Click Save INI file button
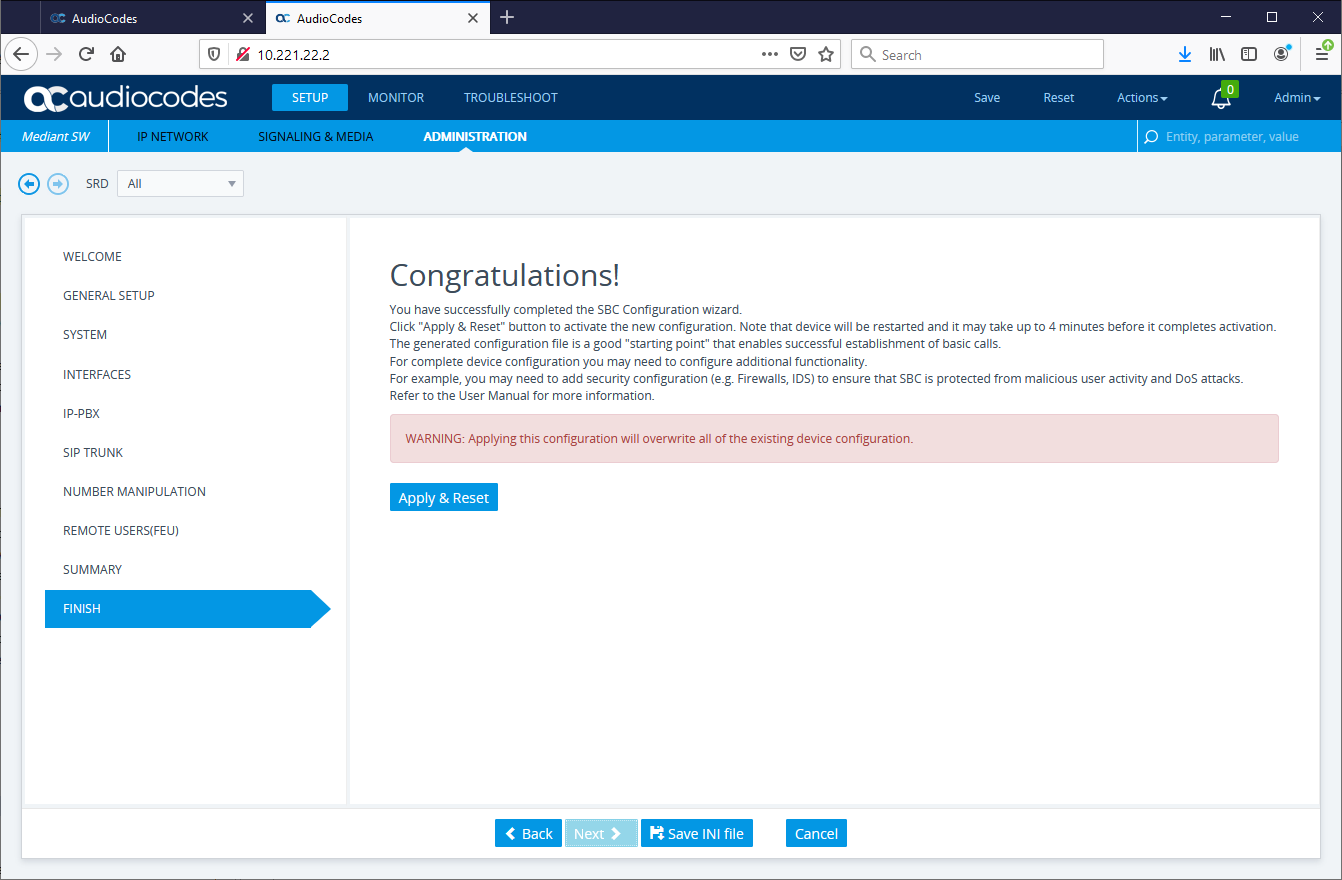The image size is (1342, 880). [x=697, y=833]
